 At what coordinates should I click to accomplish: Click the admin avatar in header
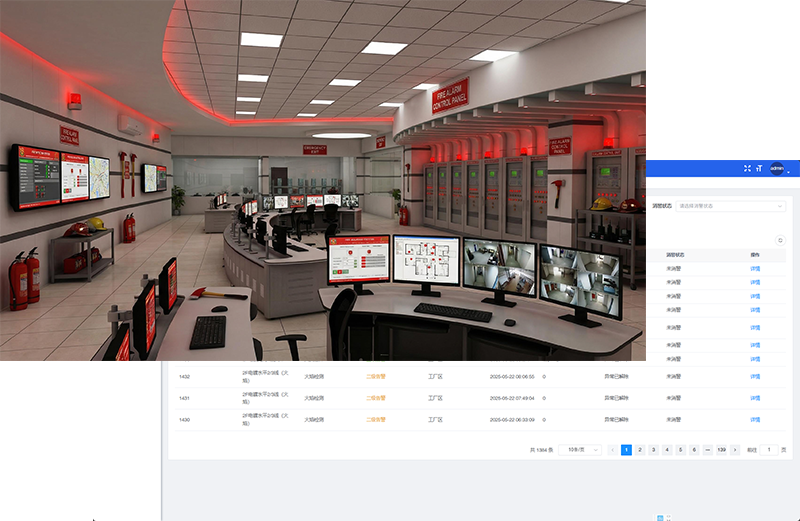(x=776, y=168)
